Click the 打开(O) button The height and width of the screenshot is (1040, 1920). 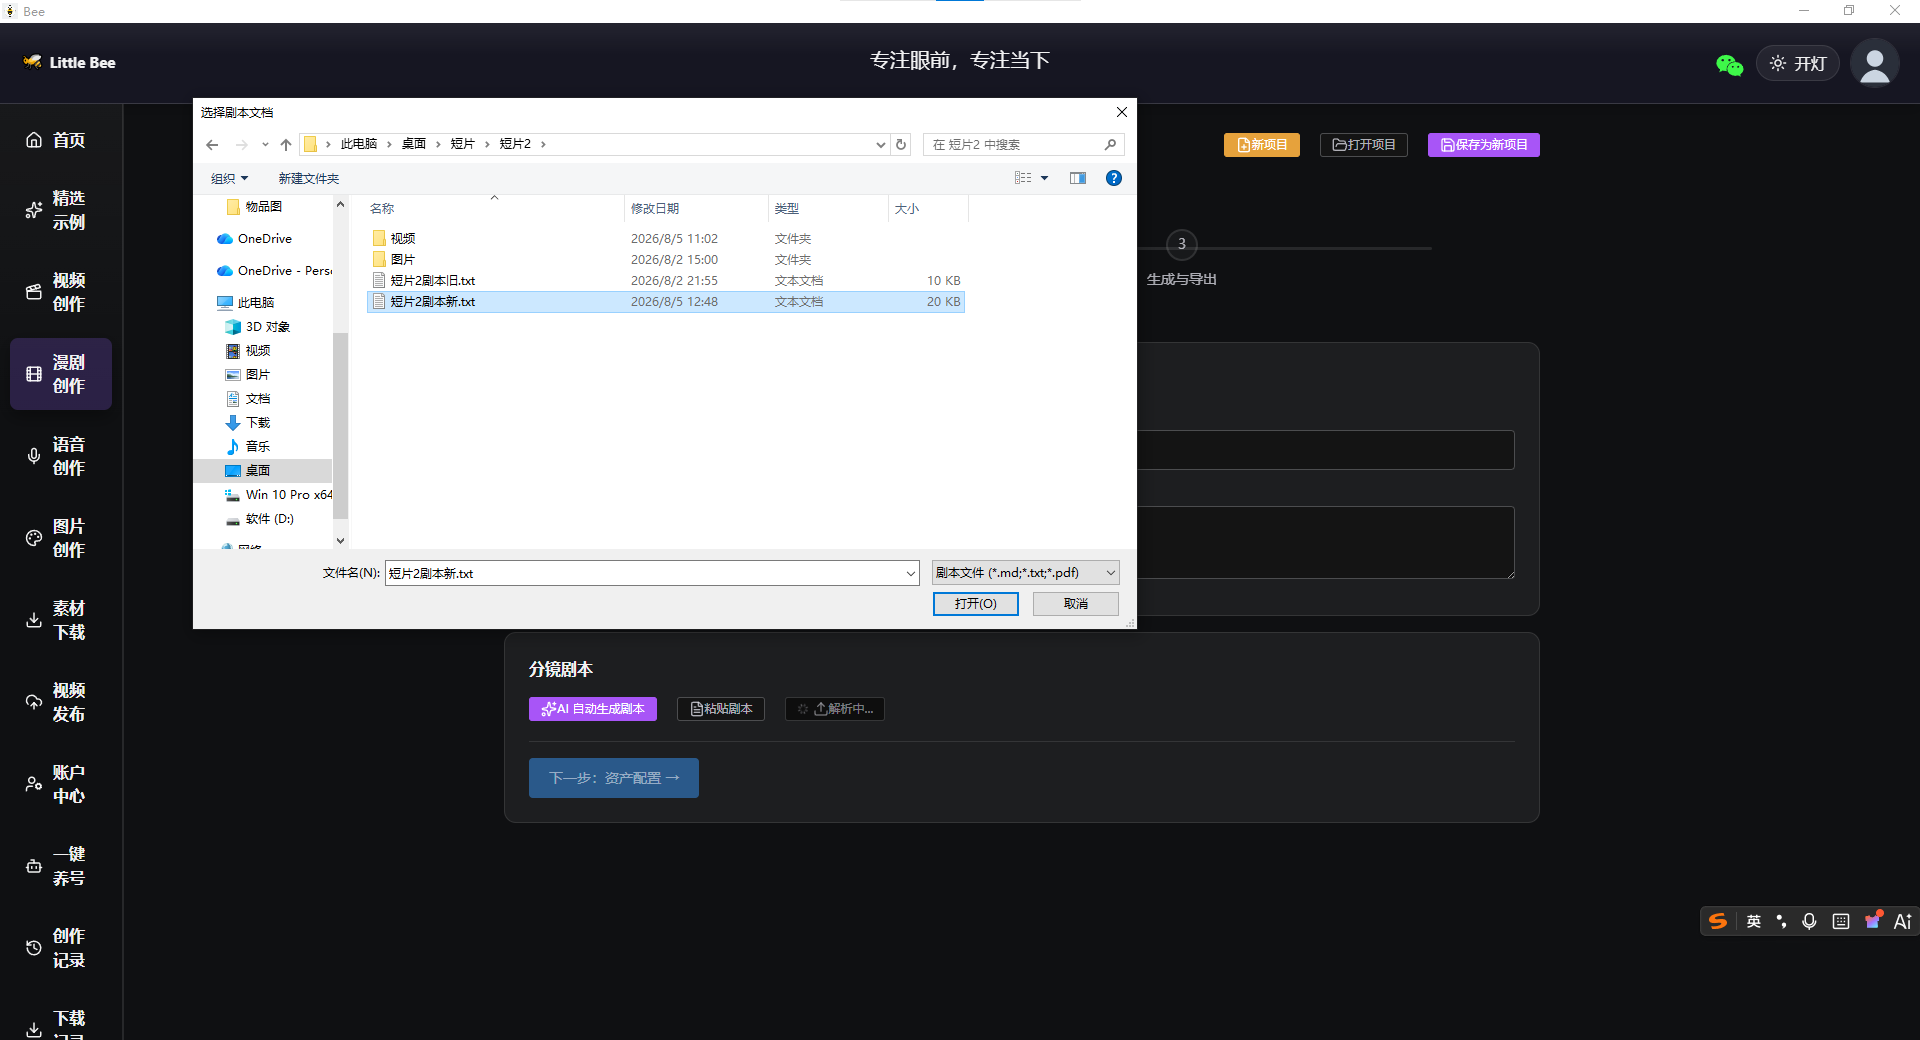[x=976, y=604]
